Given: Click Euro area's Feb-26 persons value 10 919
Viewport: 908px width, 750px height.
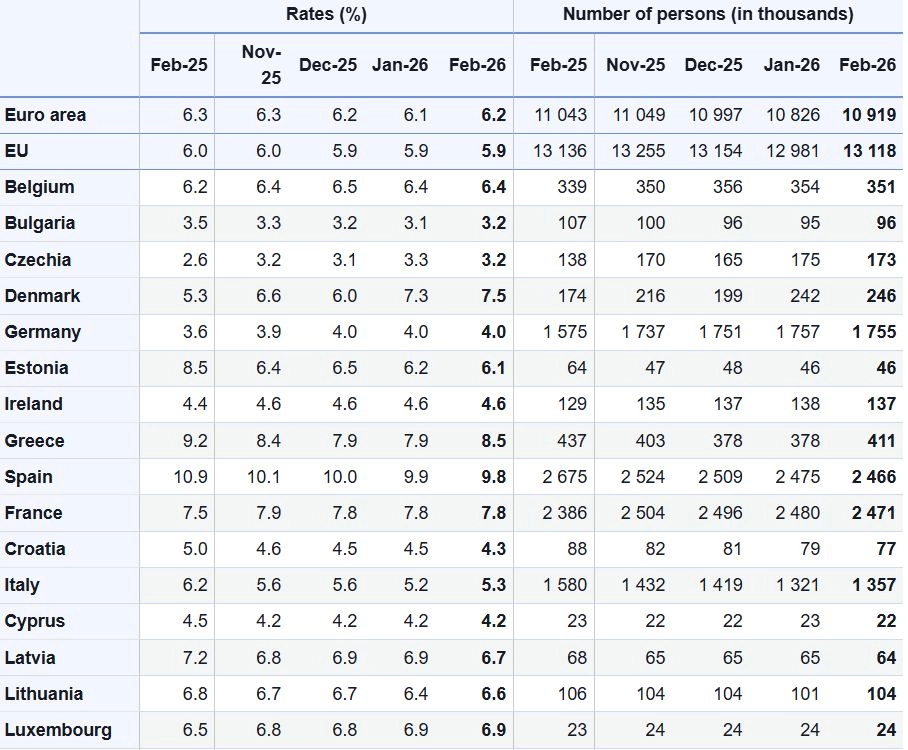Looking at the screenshot, I should pos(868,115).
